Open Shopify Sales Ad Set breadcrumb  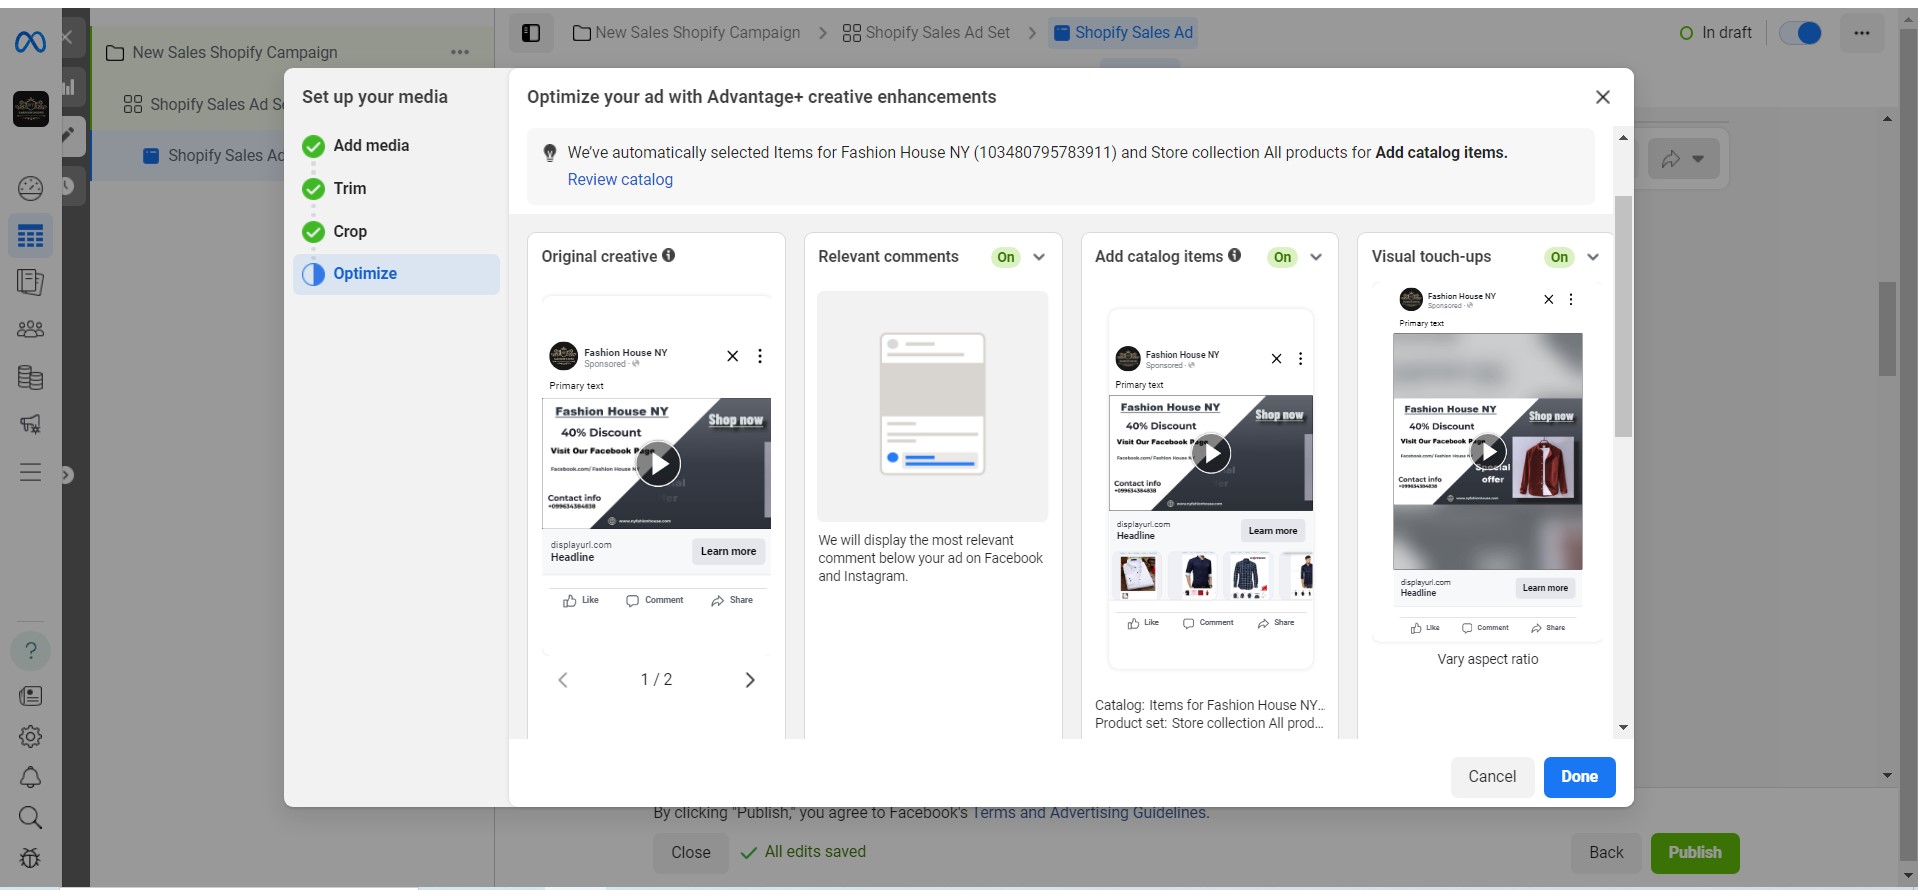pos(927,33)
